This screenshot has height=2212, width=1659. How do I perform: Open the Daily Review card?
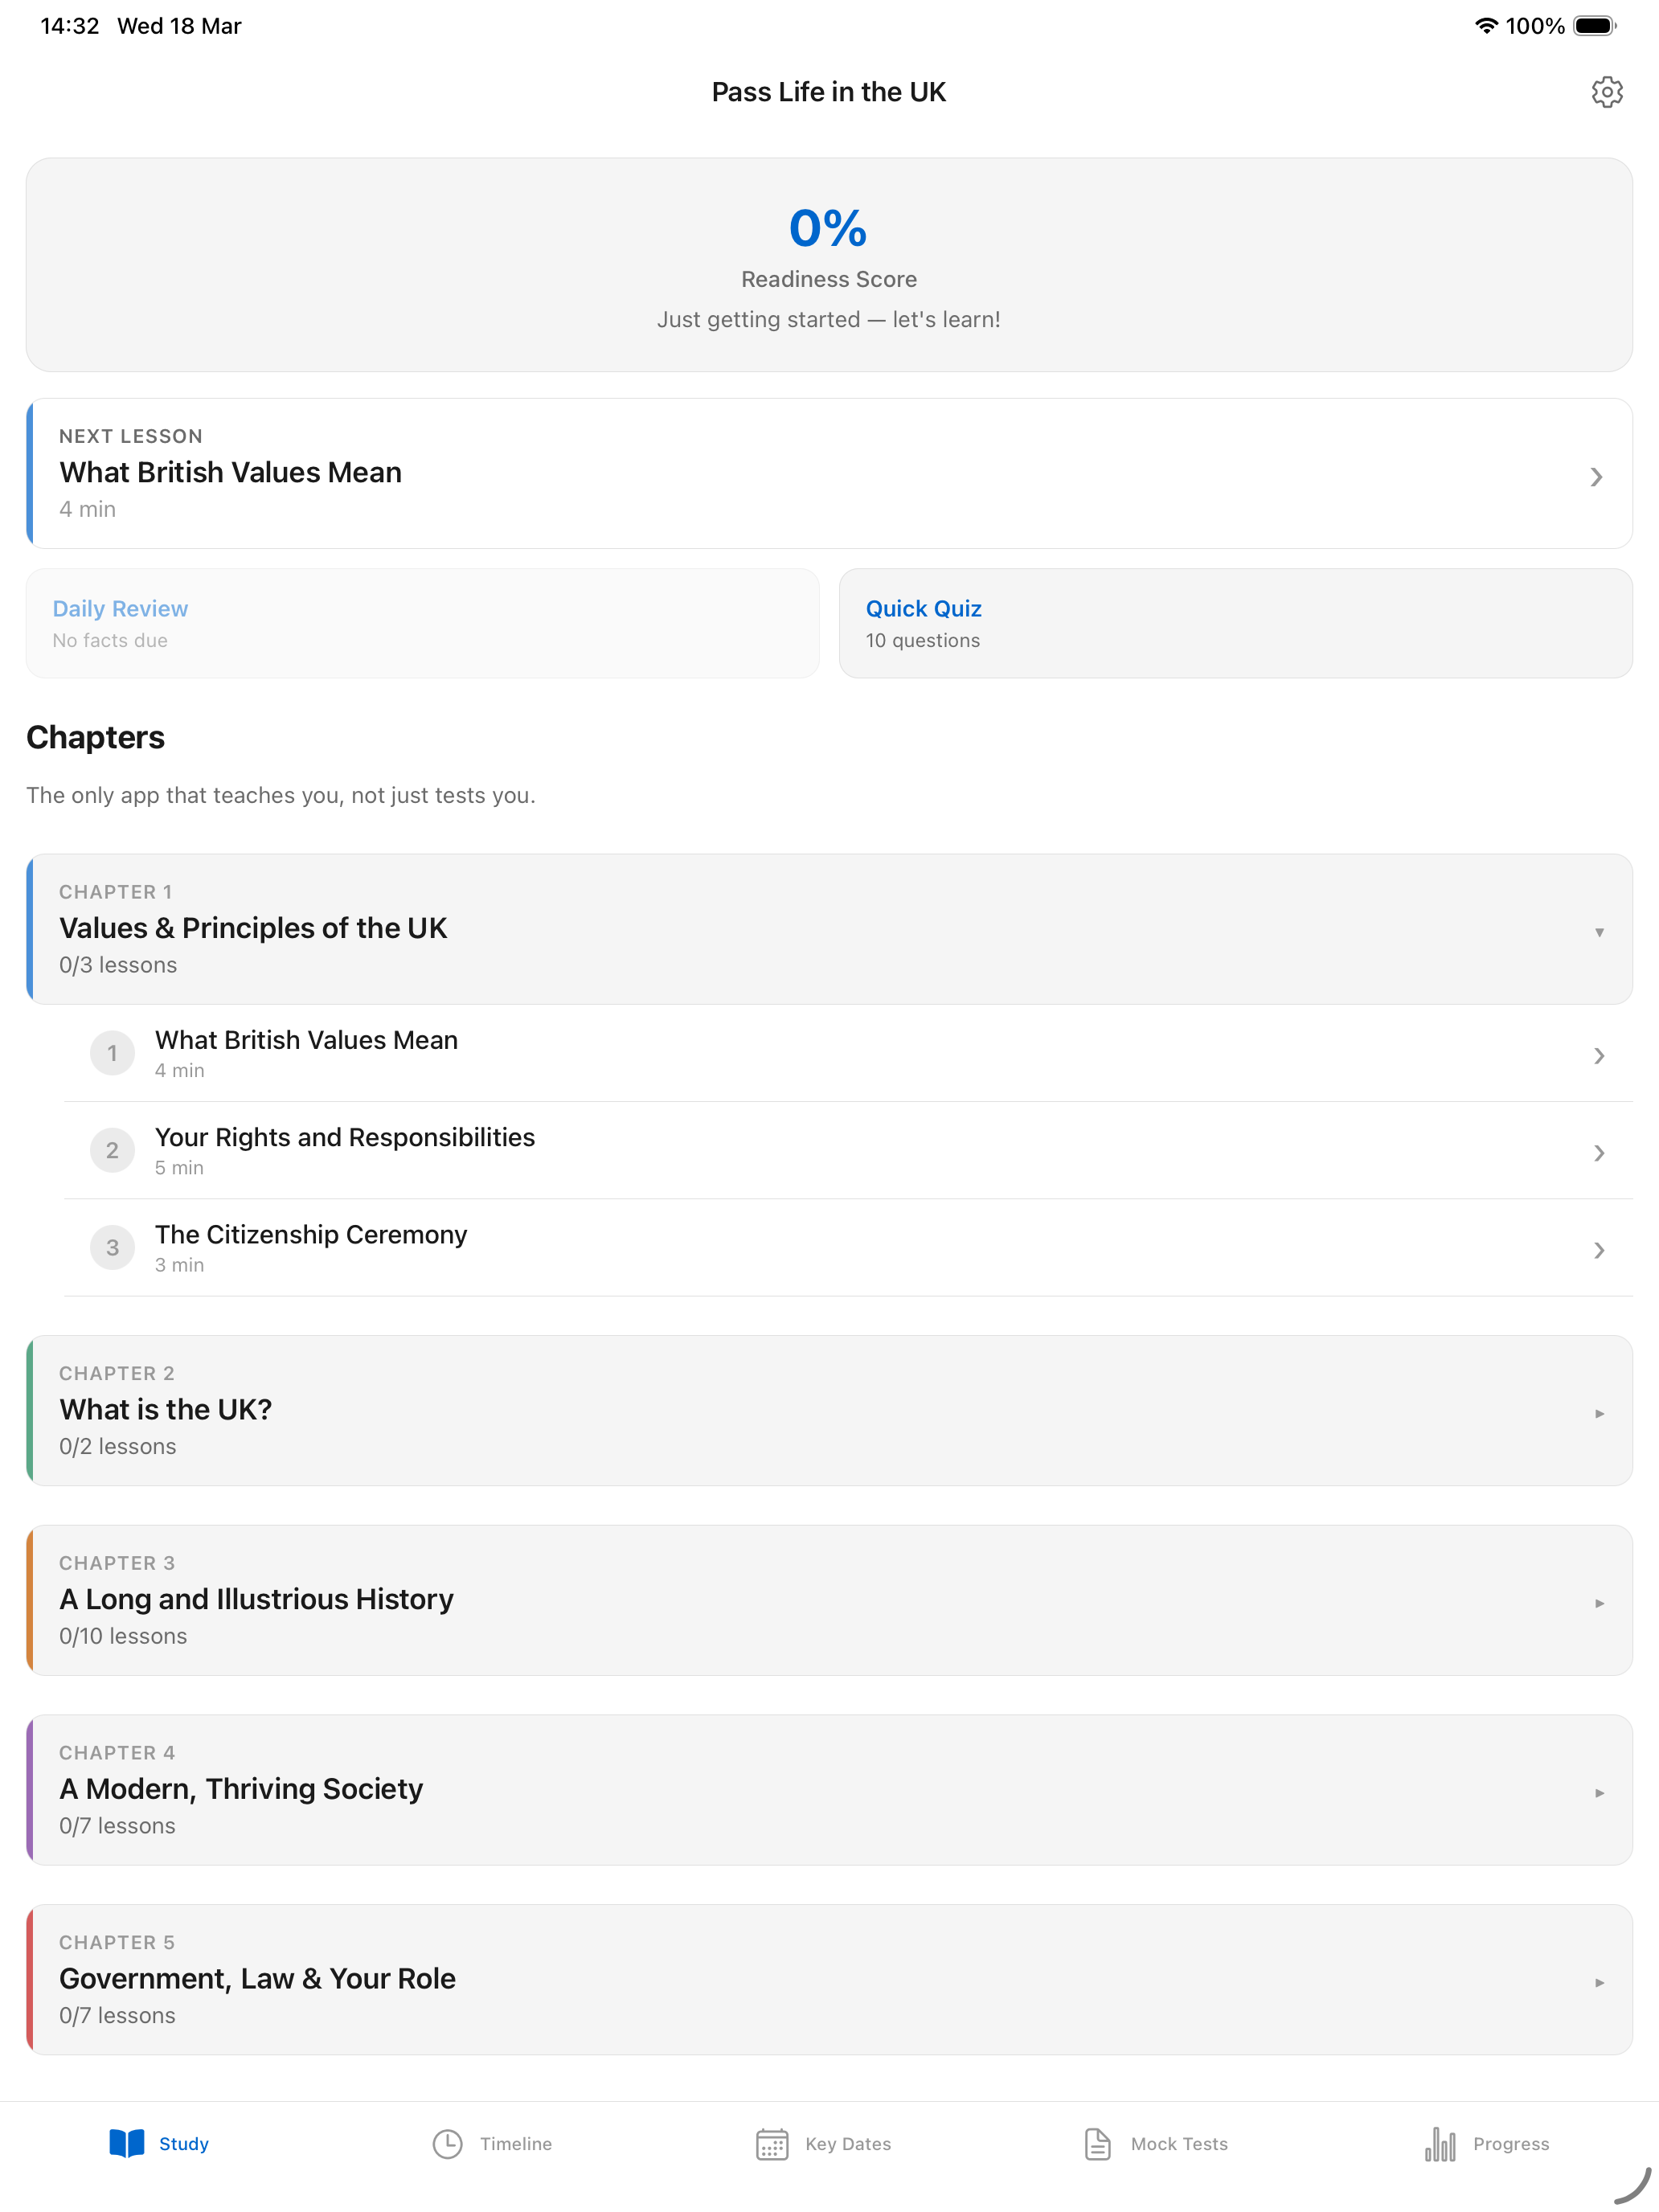point(422,624)
